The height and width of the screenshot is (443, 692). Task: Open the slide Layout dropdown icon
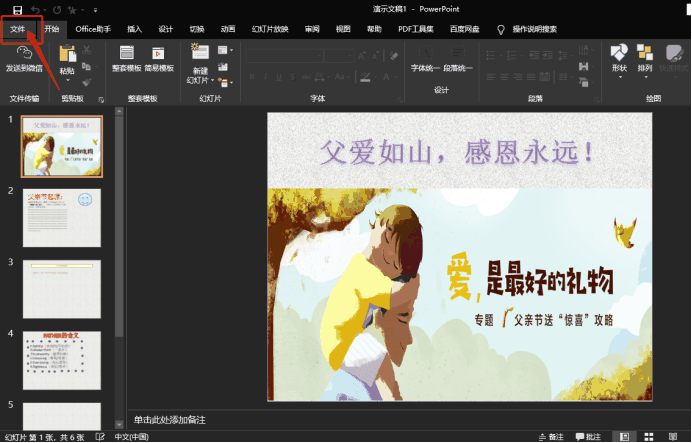[225, 50]
